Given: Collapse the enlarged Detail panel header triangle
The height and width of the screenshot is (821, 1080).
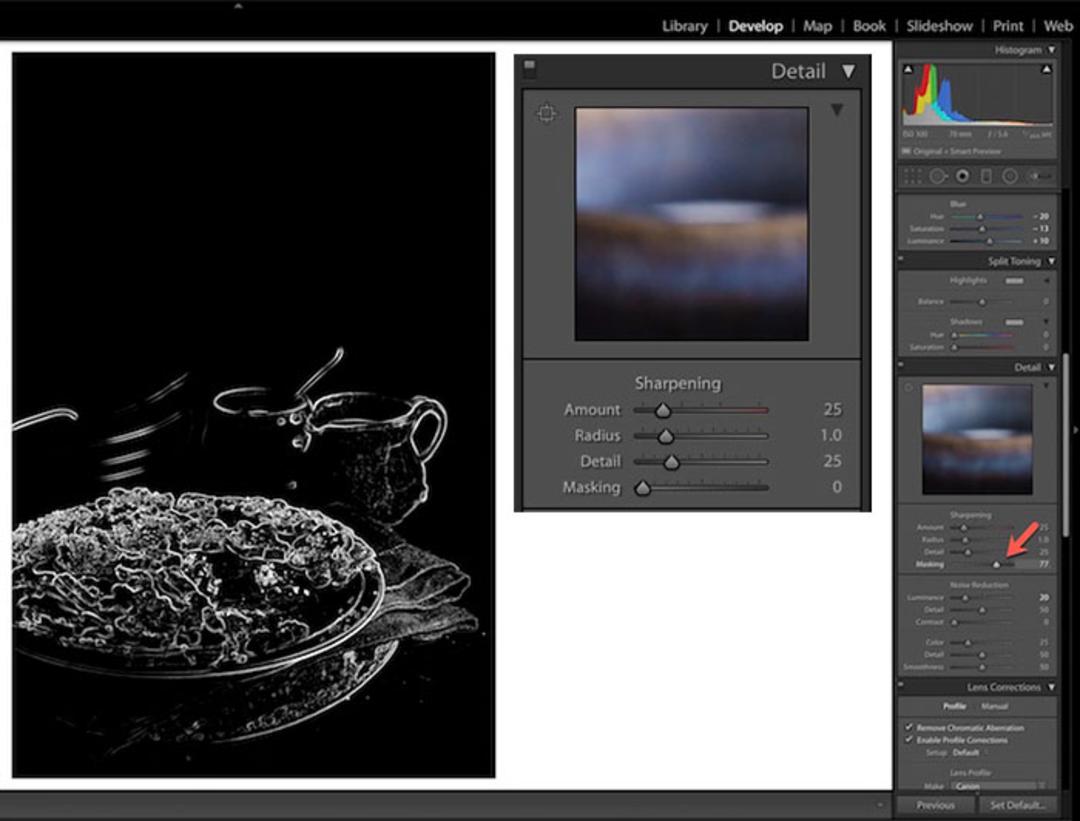Looking at the screenshot, I should (849, 72).
